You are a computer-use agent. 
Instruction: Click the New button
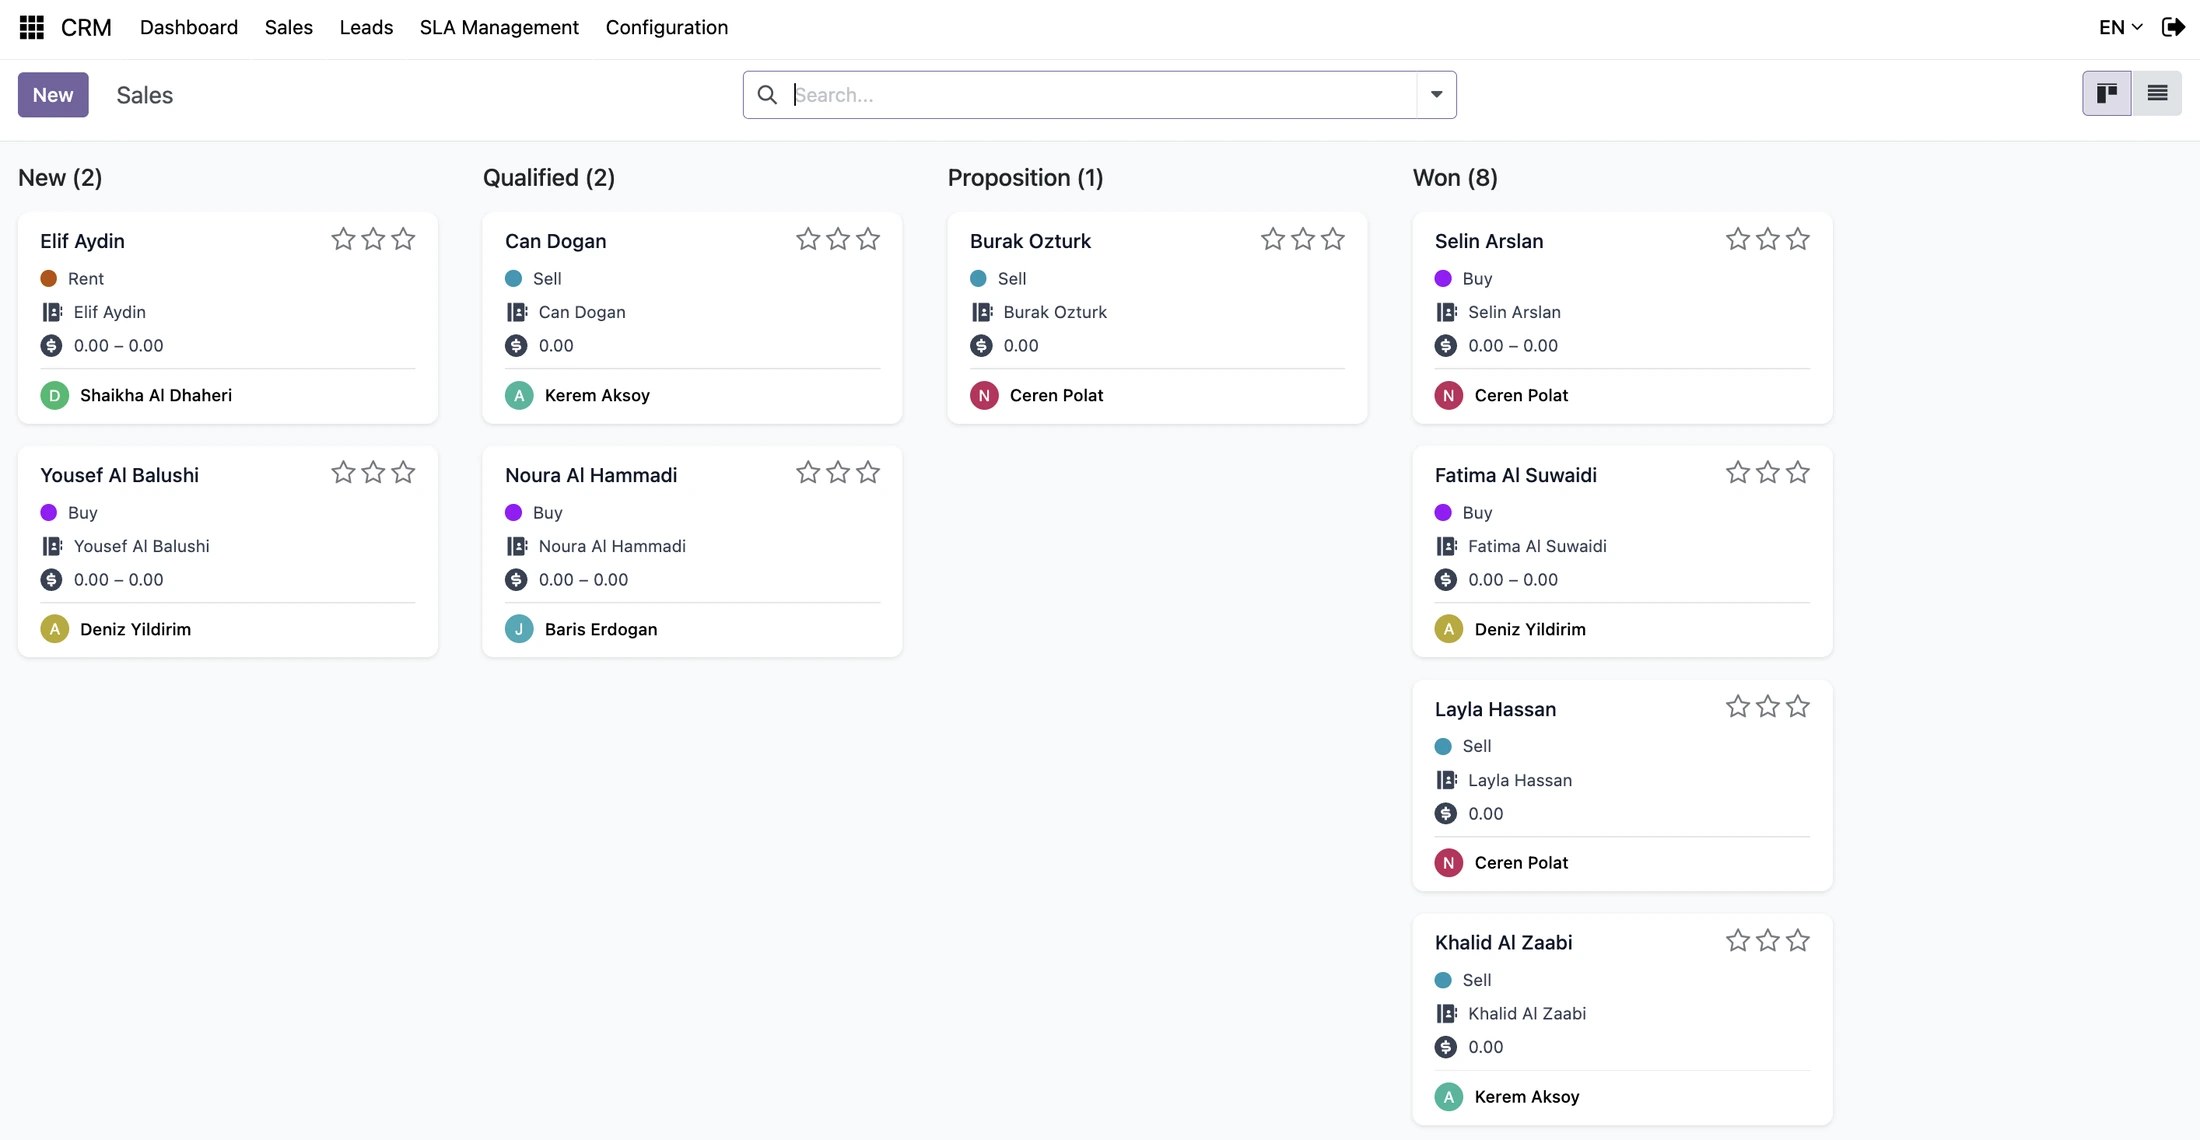point(53,94)
